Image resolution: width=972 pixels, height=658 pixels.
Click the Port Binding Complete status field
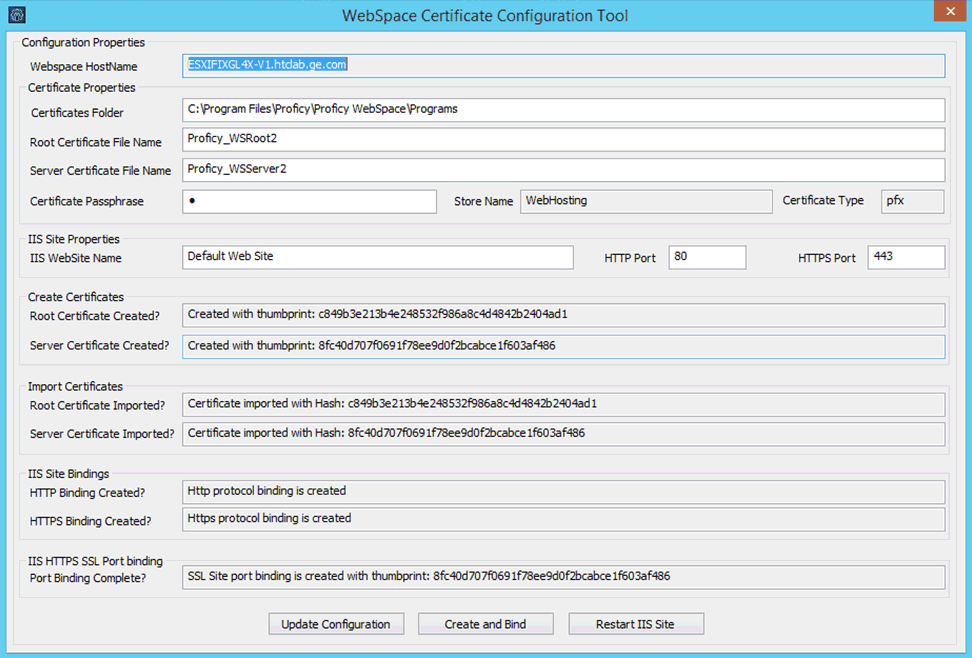[x=563, y=577]
